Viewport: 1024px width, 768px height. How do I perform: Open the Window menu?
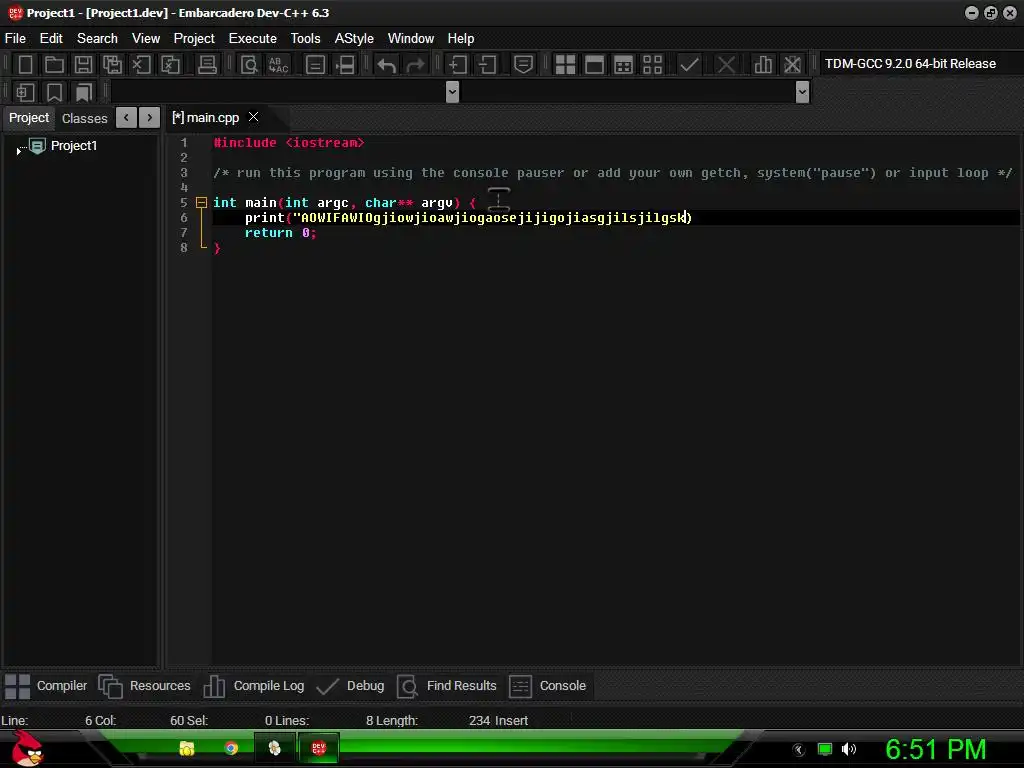pyautogui.click(x=411, y=39)
